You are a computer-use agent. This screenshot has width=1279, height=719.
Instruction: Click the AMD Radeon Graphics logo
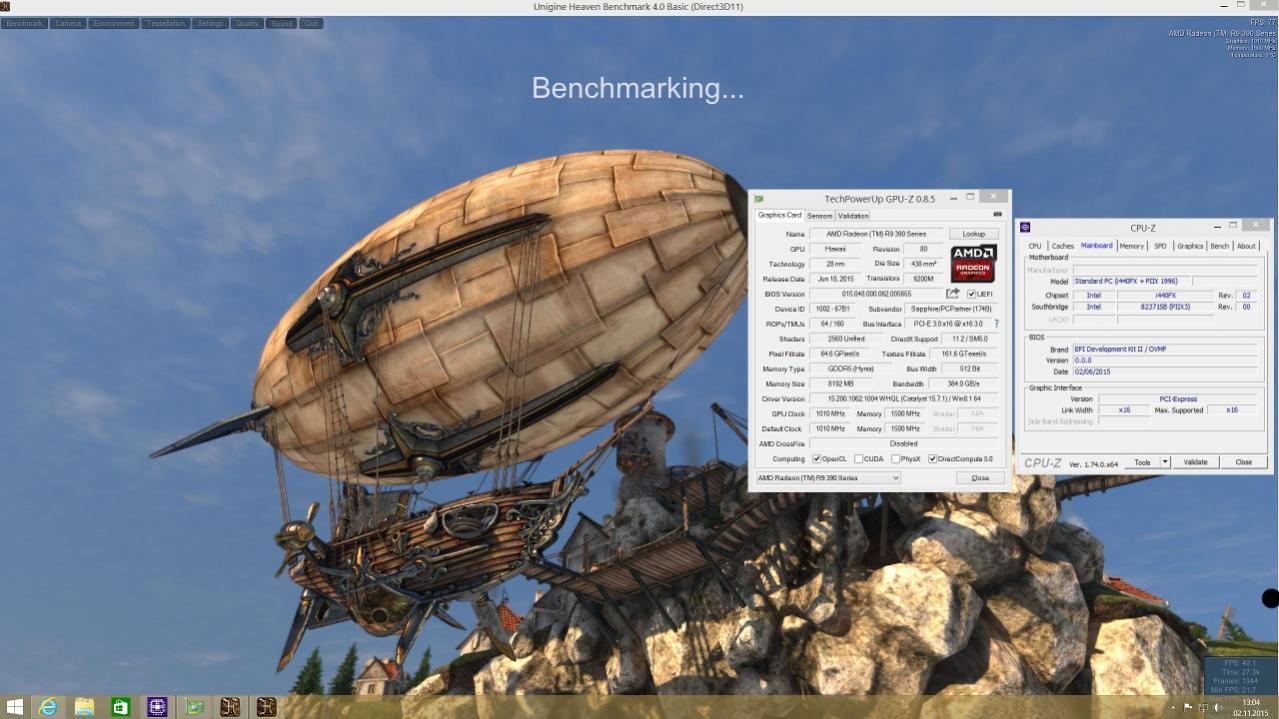973,263
